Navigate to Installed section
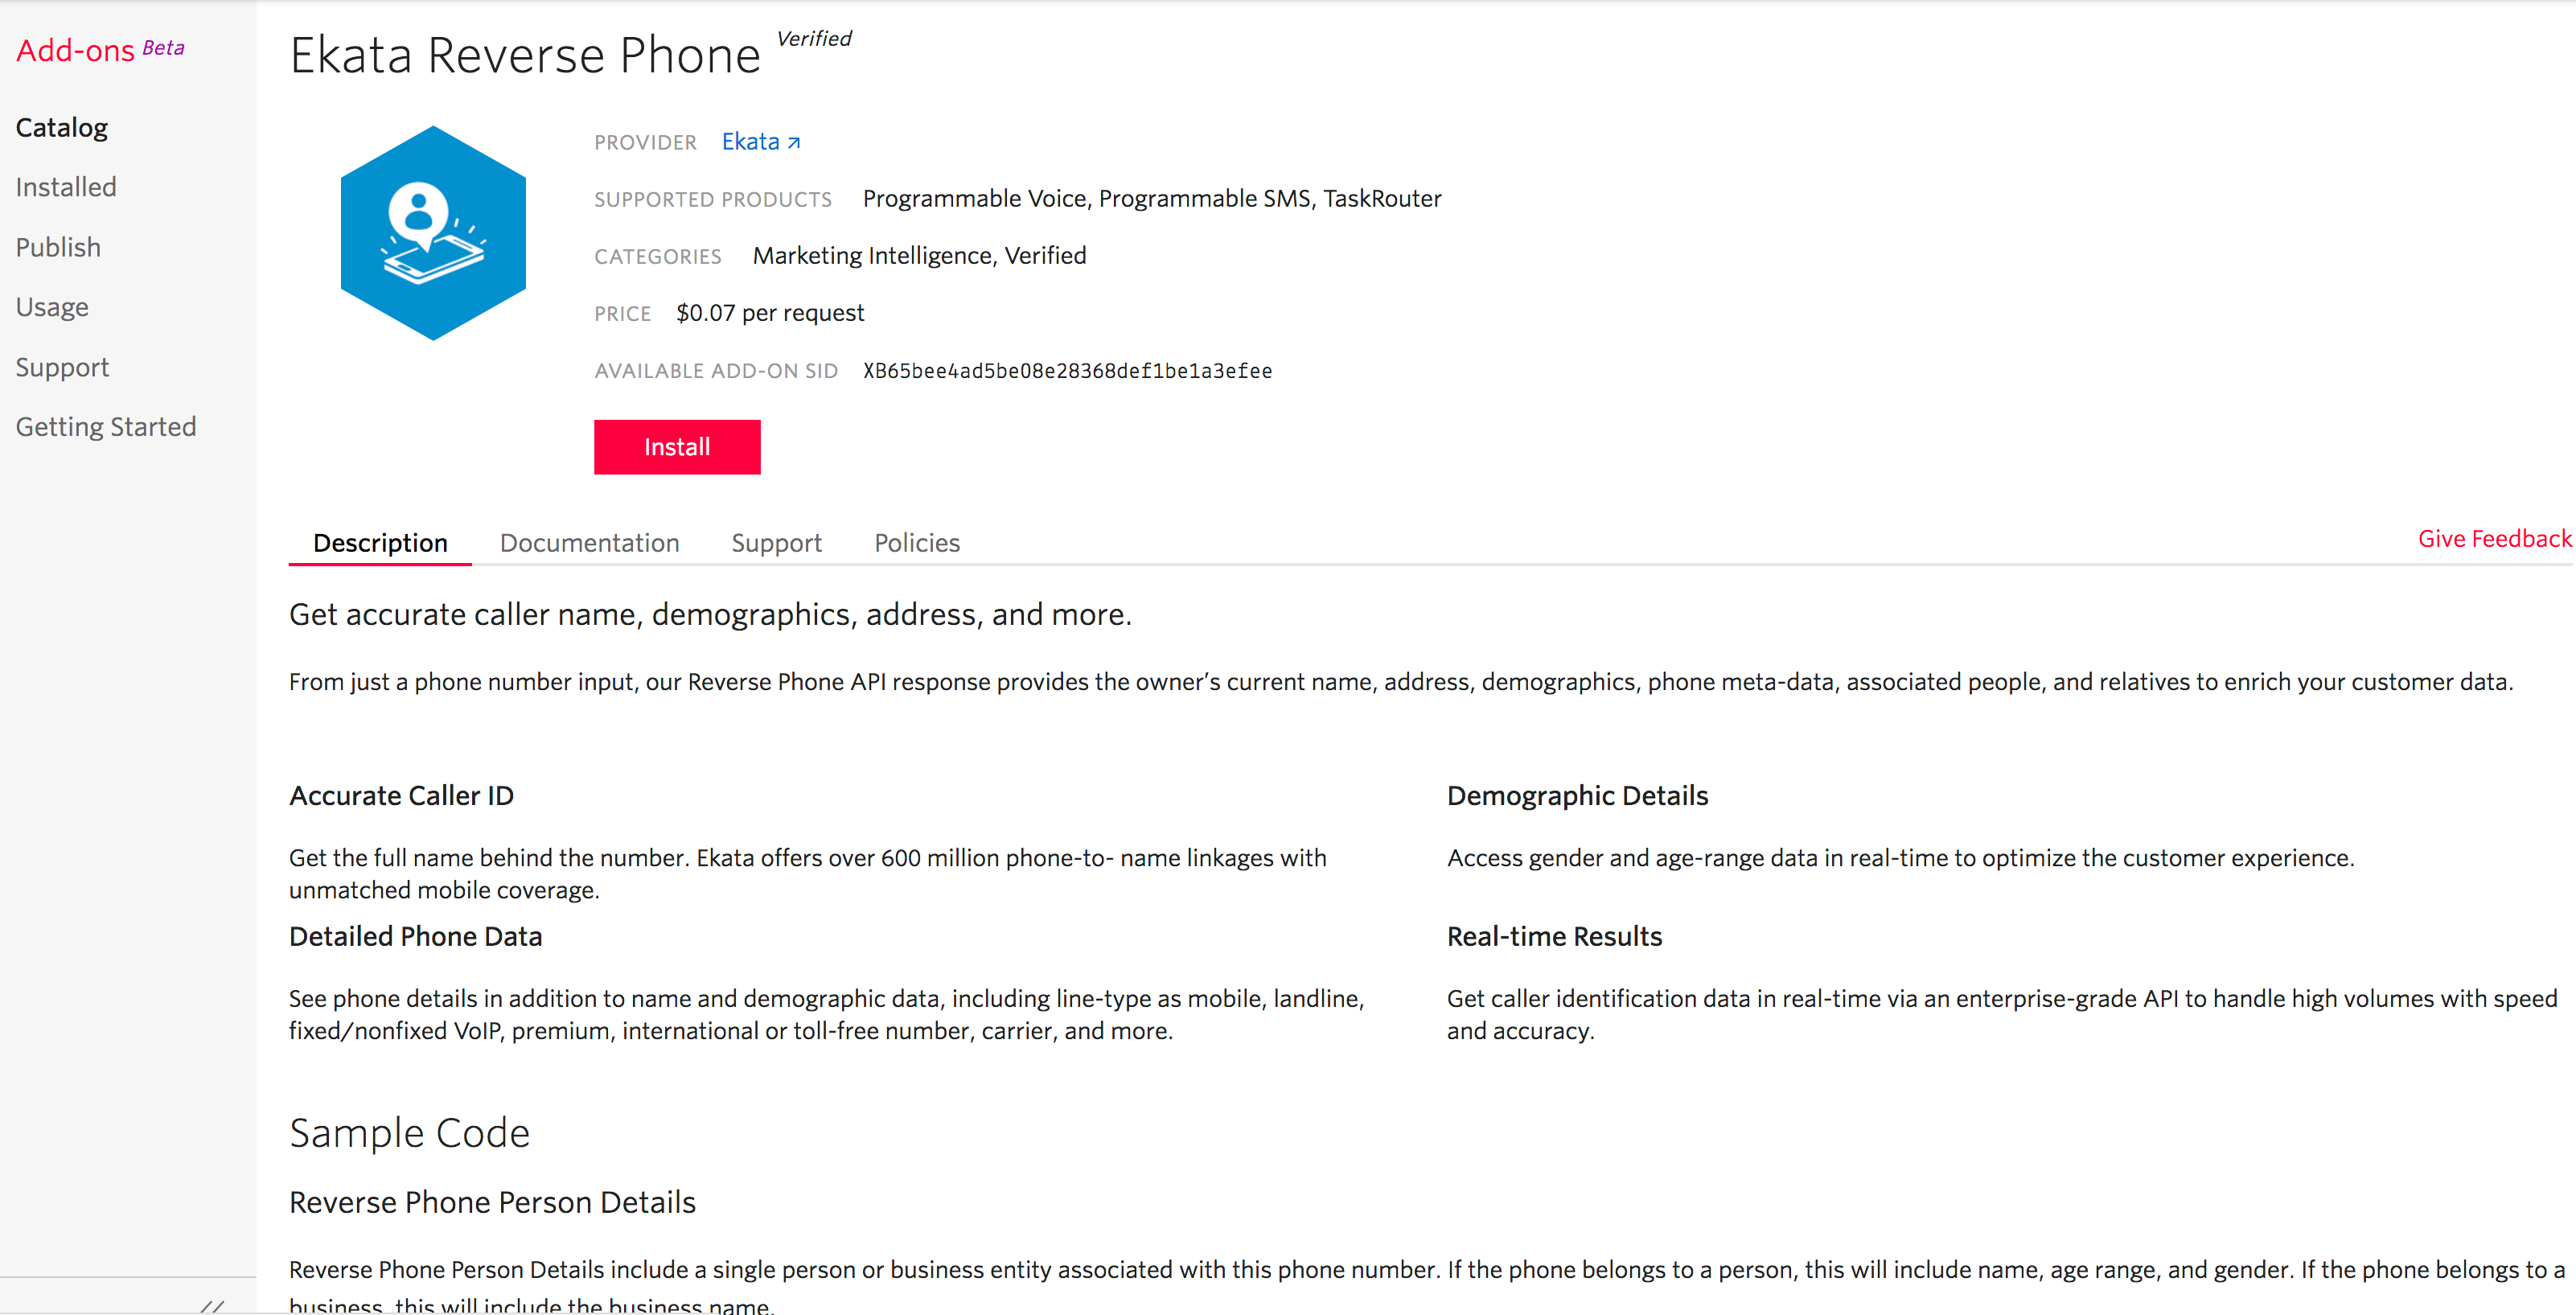The width and height of the screenshot is (2576, 1315). [65, 186]
